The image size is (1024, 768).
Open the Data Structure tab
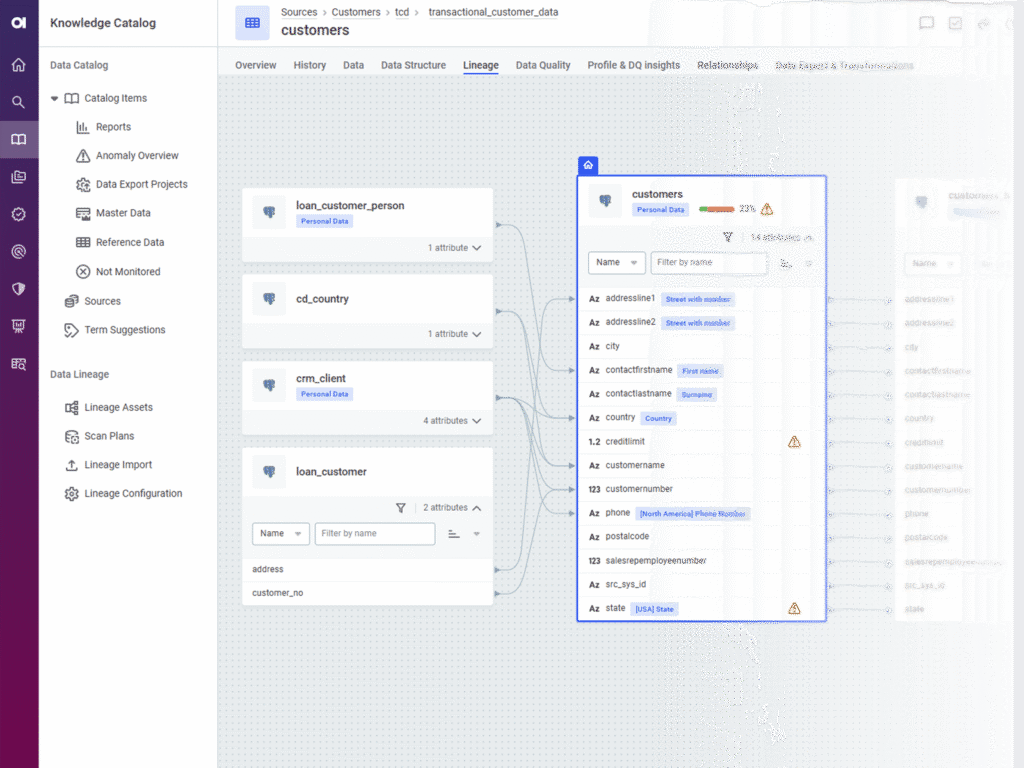[x=413, y=65]
